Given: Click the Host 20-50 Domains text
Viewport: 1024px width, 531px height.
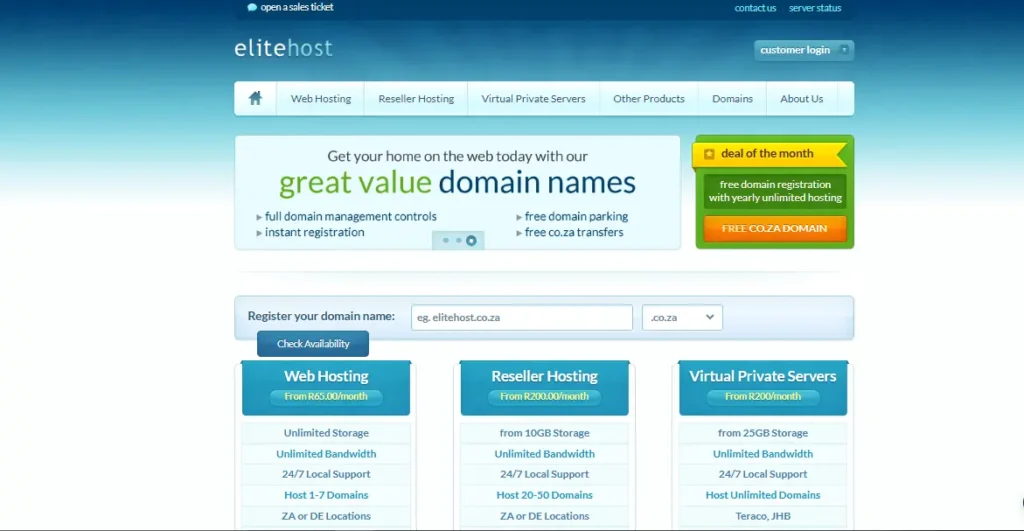Looking at the screenshot, I should (545, 495).
